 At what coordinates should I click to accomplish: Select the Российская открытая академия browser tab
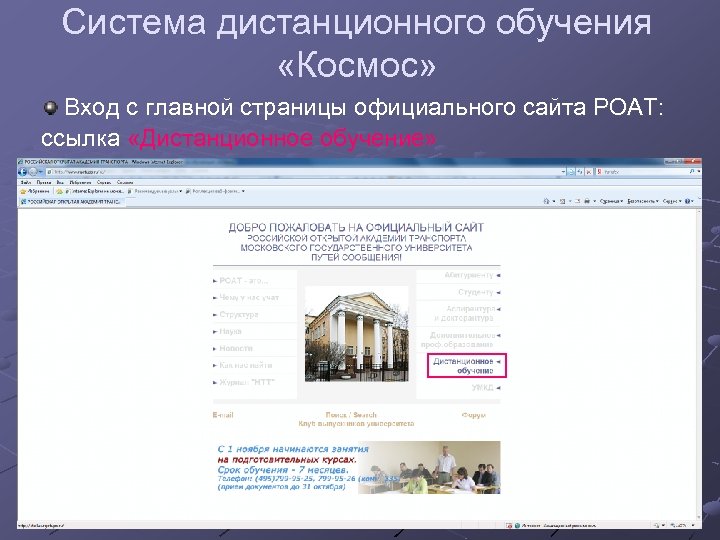[x=71, y=202]
